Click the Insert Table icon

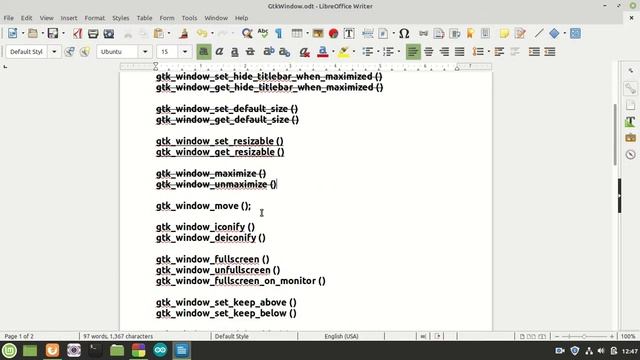point(297,33)
